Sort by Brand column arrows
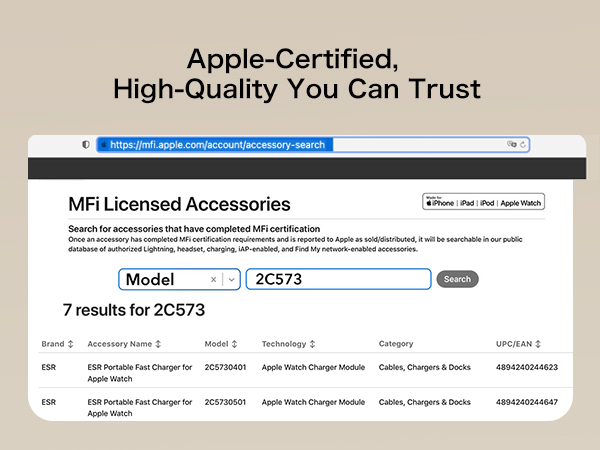Image resolution: width=600 pixels, height=450 pixels. coord(70,344)
